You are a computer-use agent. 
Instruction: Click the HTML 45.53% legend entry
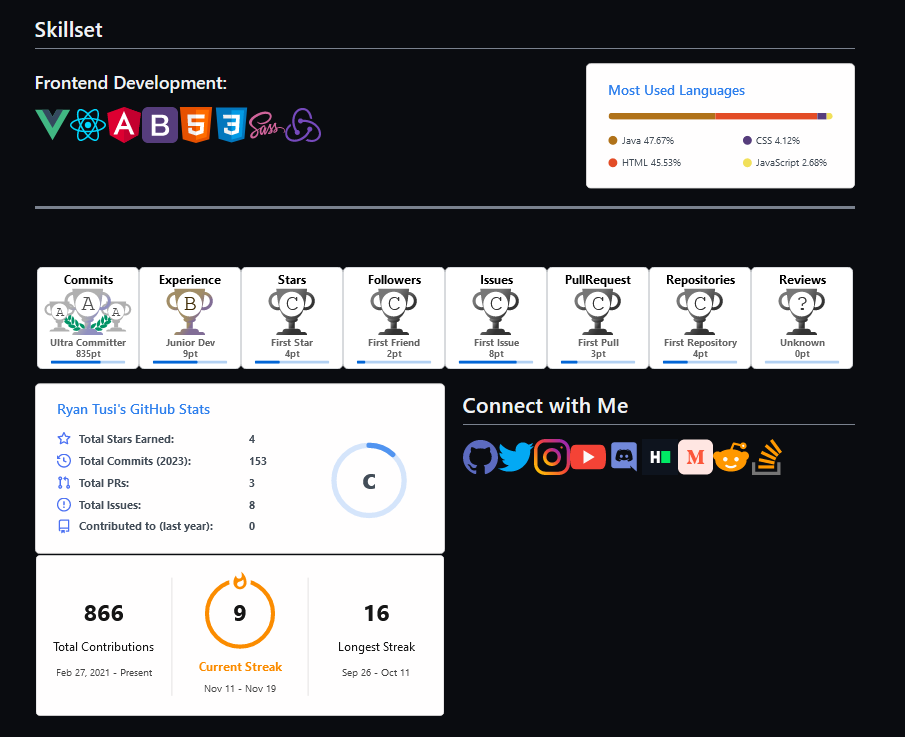[645, 163]
